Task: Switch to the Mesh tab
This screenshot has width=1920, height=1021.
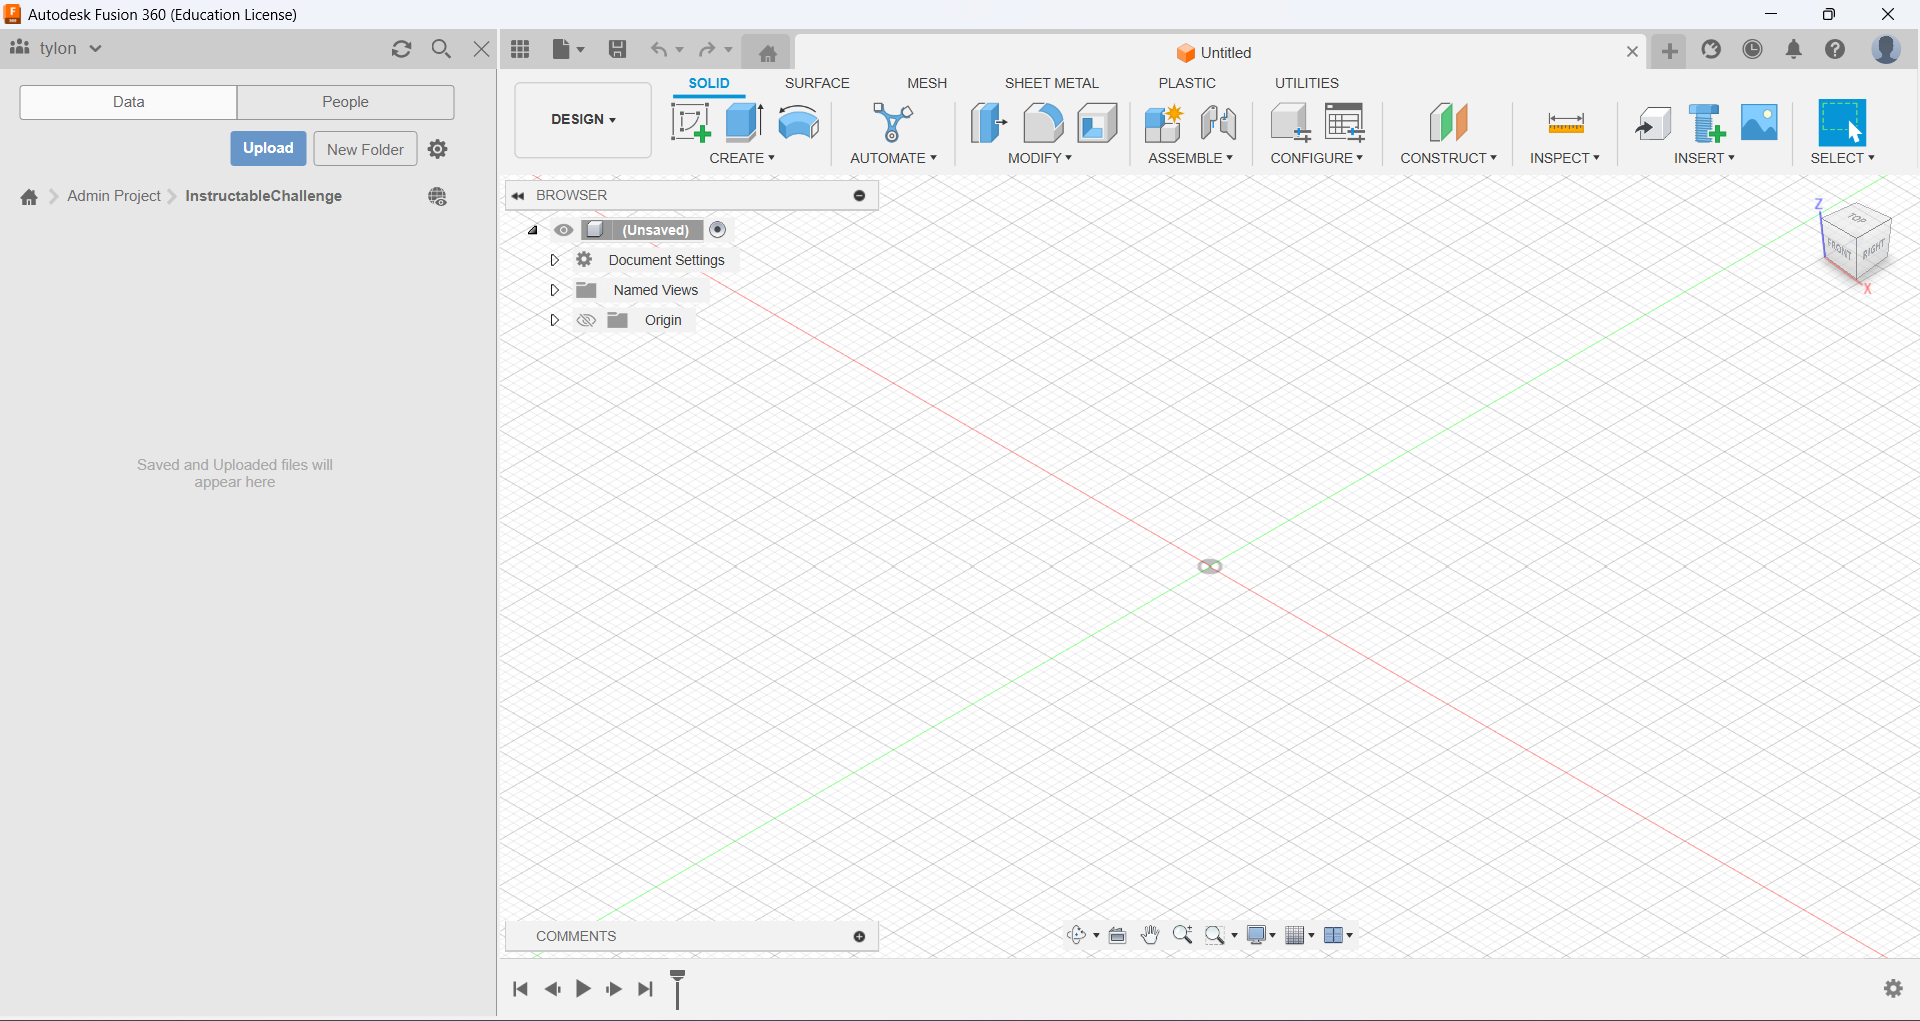Action: pos(927,83)
